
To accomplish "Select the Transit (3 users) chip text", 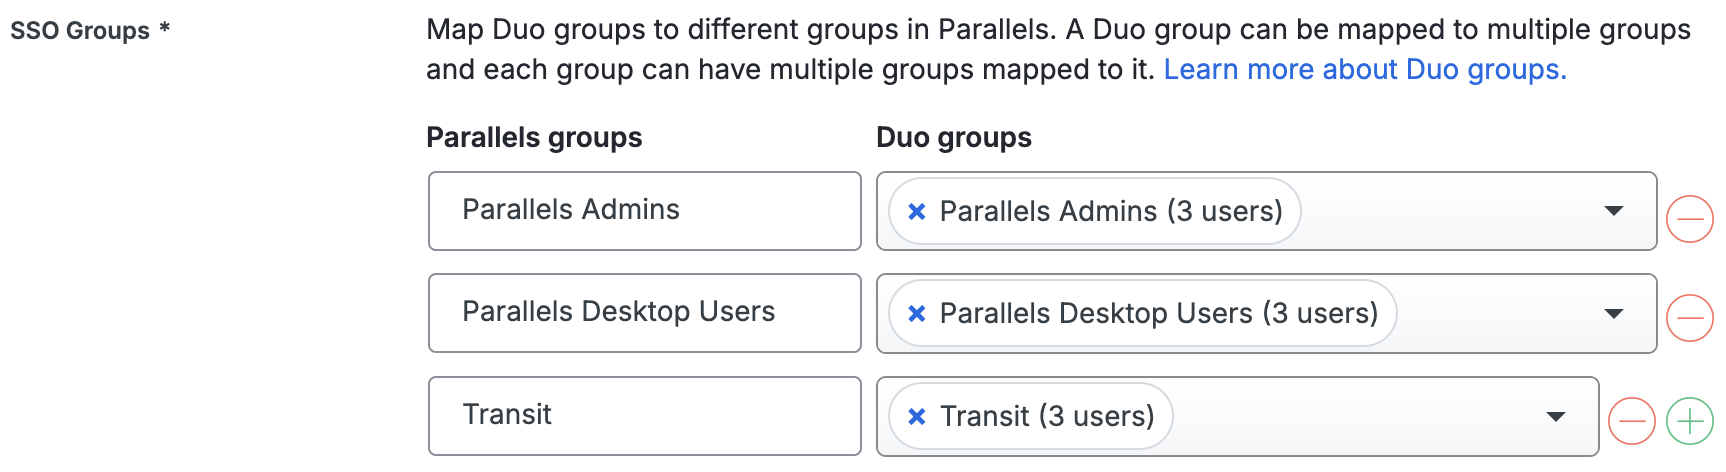I will [1046, 417].
